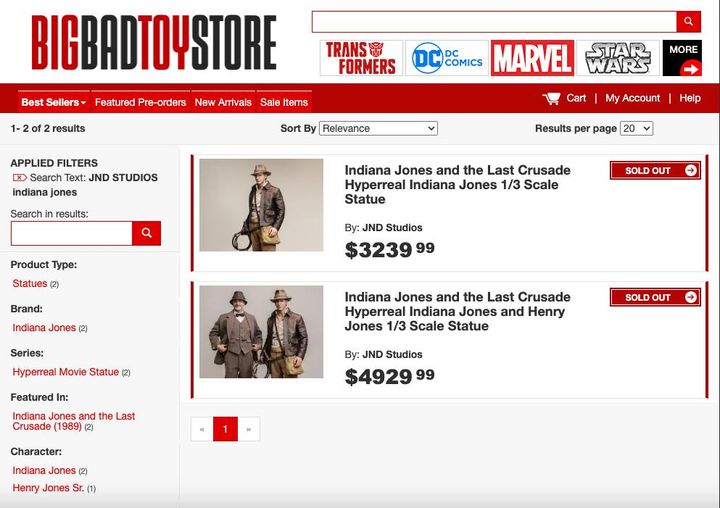Go to Featured Pre-orders tab
720x508 pixels.
[141, 102]
